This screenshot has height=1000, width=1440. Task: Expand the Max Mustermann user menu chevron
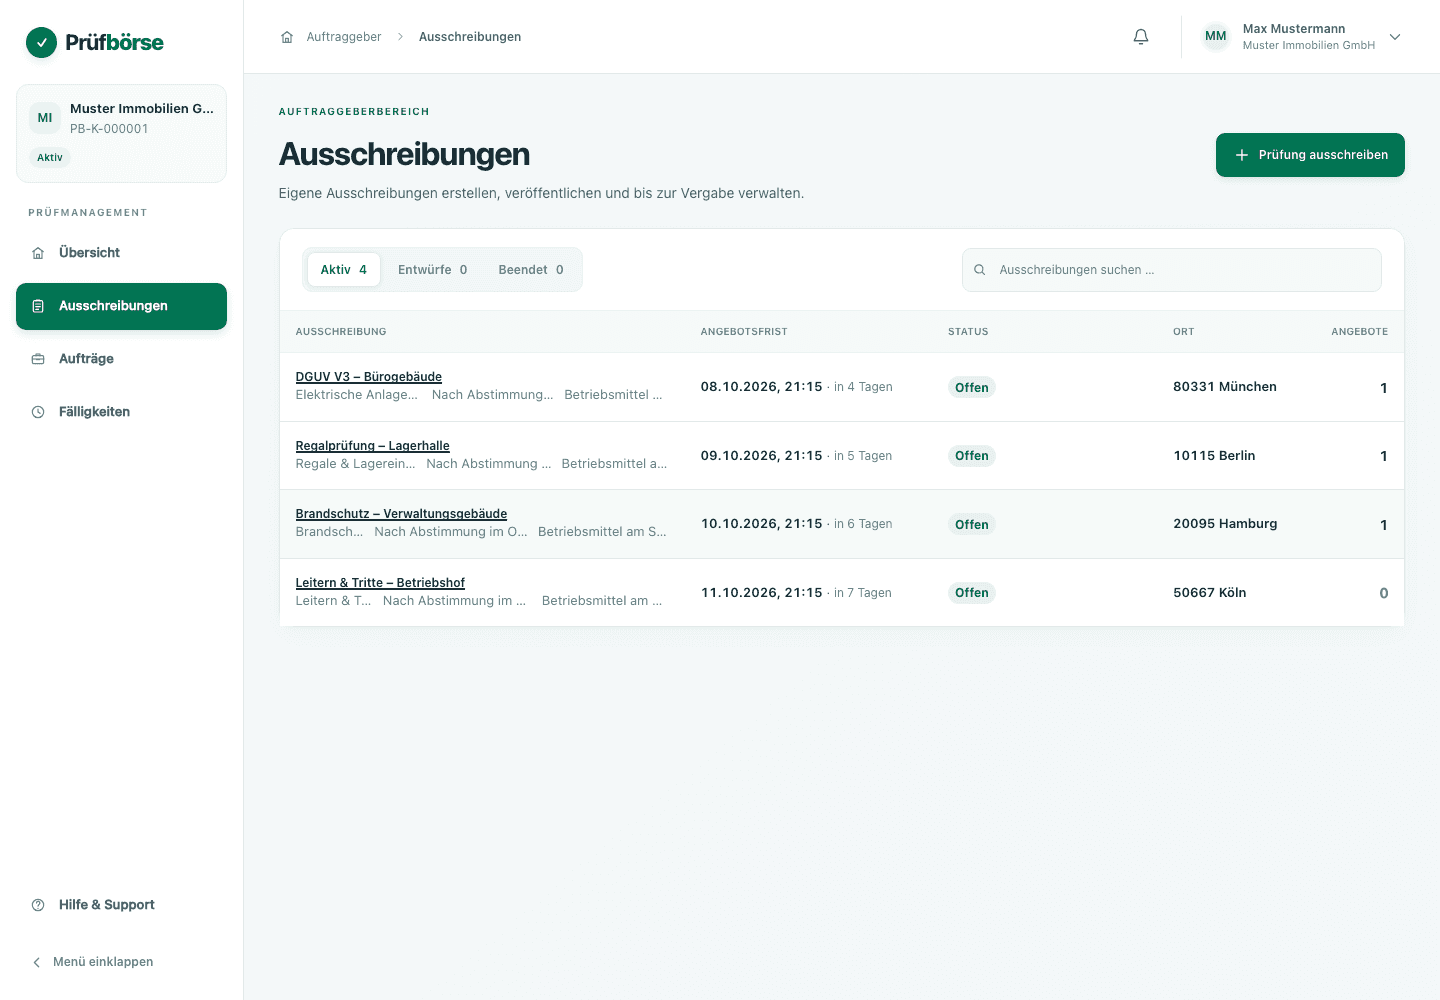(x=1395, y=37)
